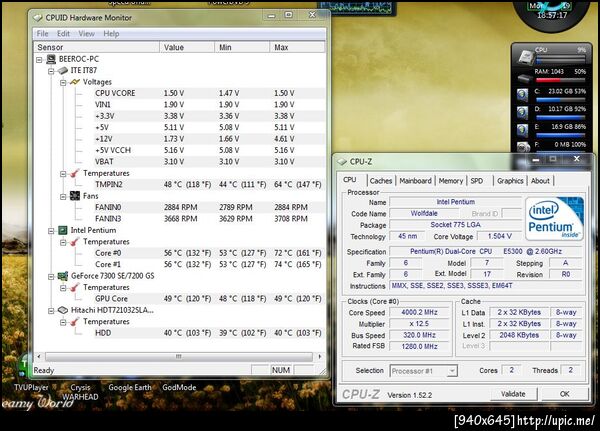Select the Google Earth desktop shortcut
This screenshot has height=431, width=600.
coord(130,387)
